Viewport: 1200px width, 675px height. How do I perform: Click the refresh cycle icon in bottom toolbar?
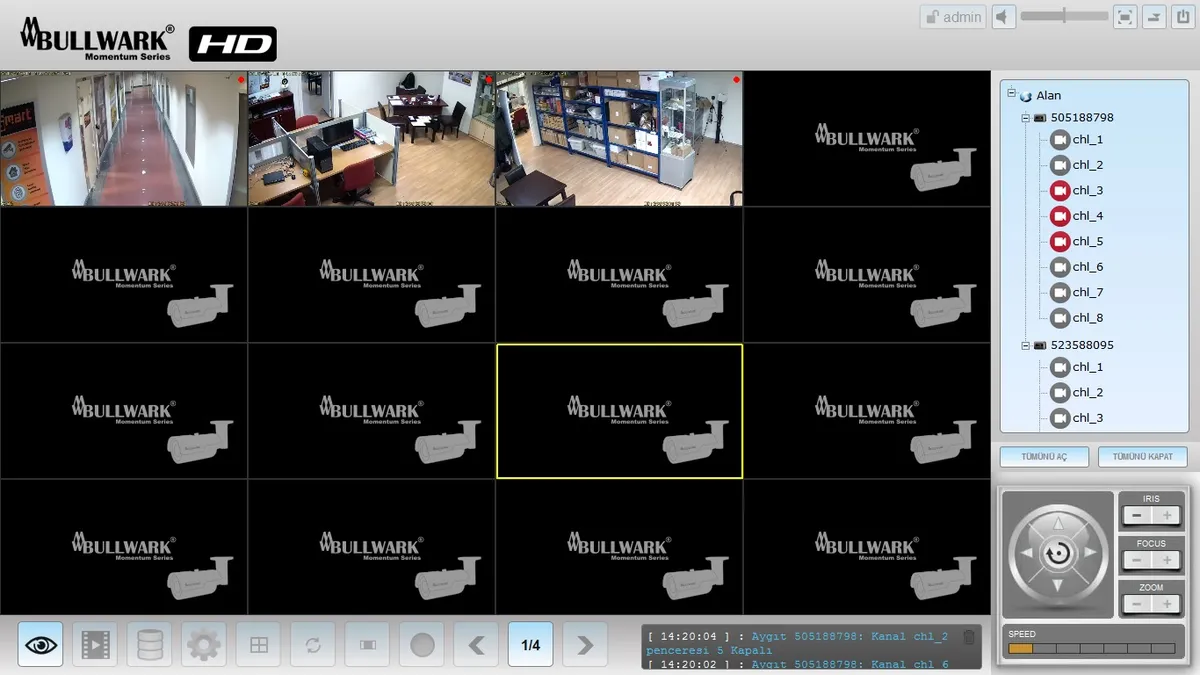coord(313,645)
